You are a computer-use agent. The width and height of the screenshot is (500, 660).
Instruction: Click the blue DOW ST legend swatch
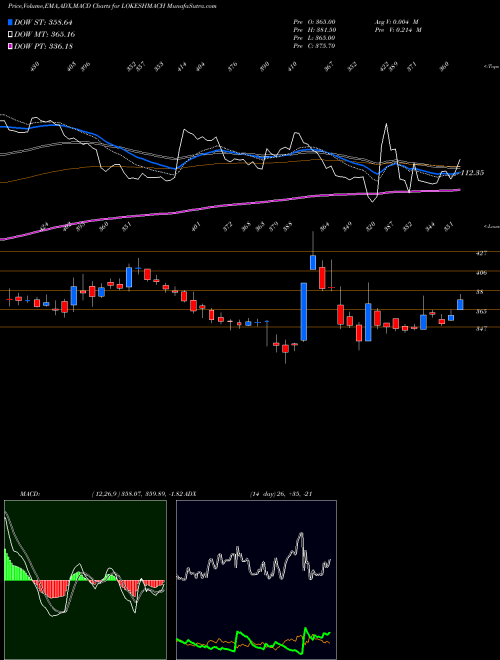[x=10, y=23]
